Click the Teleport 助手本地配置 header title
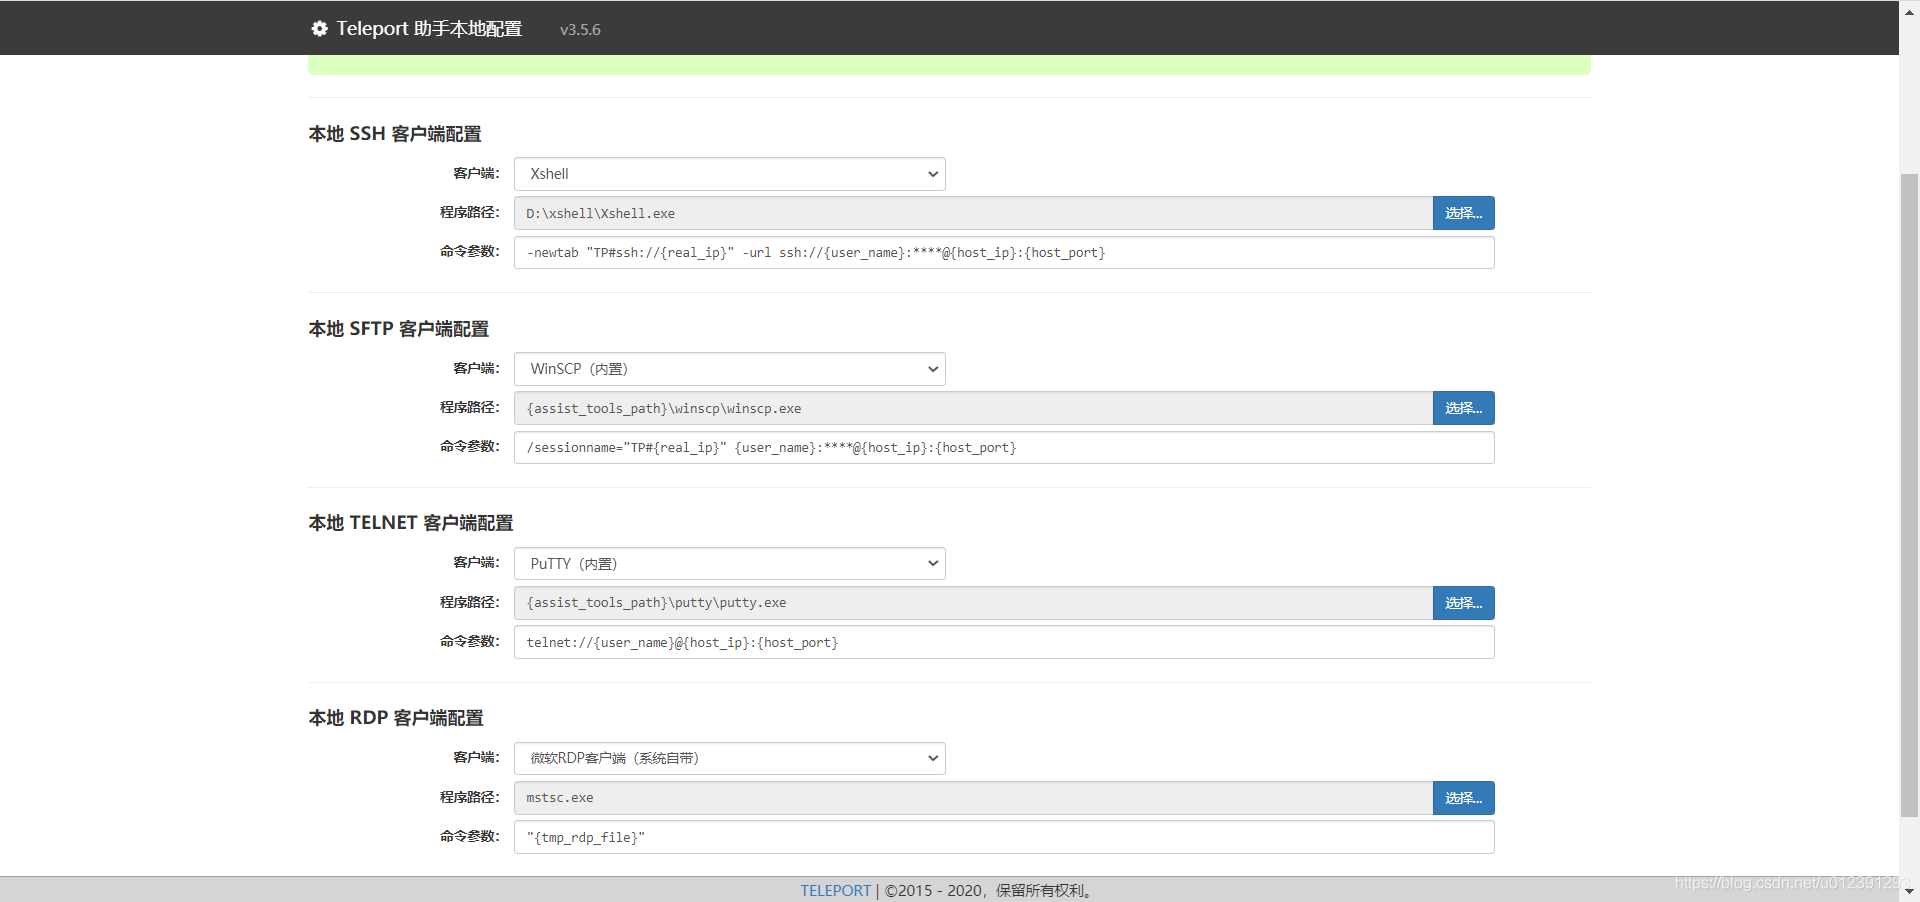Viewport: 1920px width, 902px height. tap(429, 29)
